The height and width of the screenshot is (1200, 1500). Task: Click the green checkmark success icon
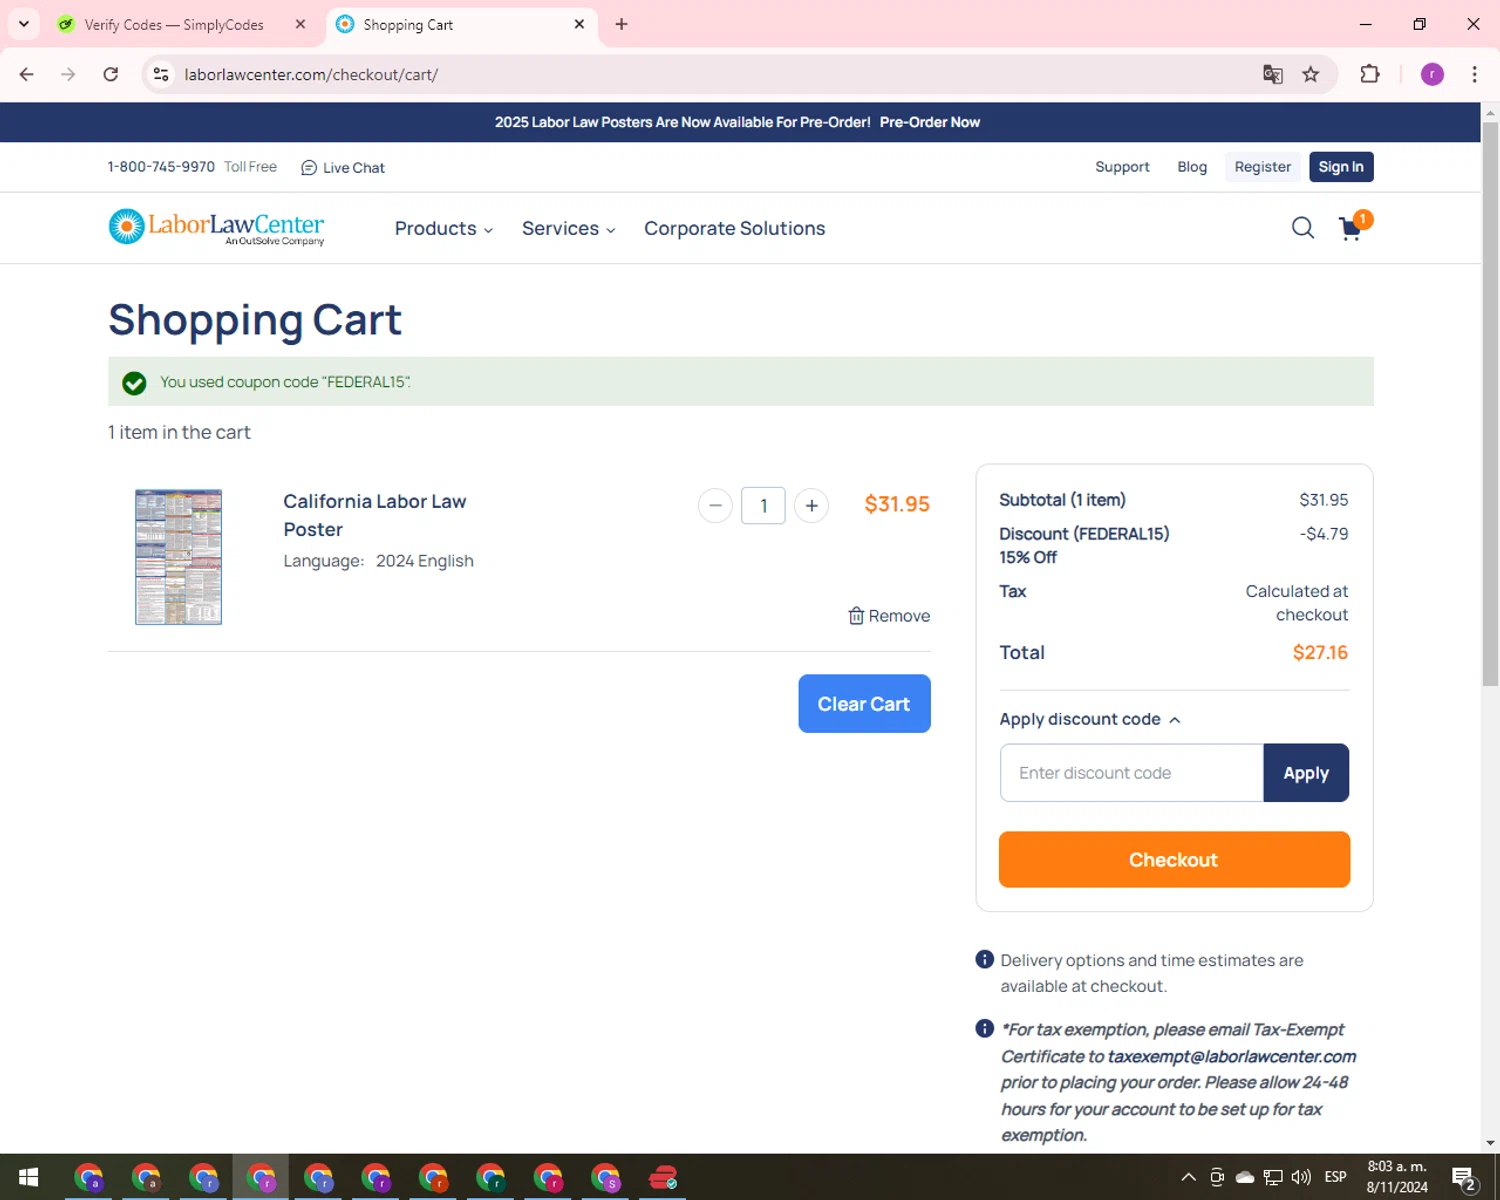point(134,383)
